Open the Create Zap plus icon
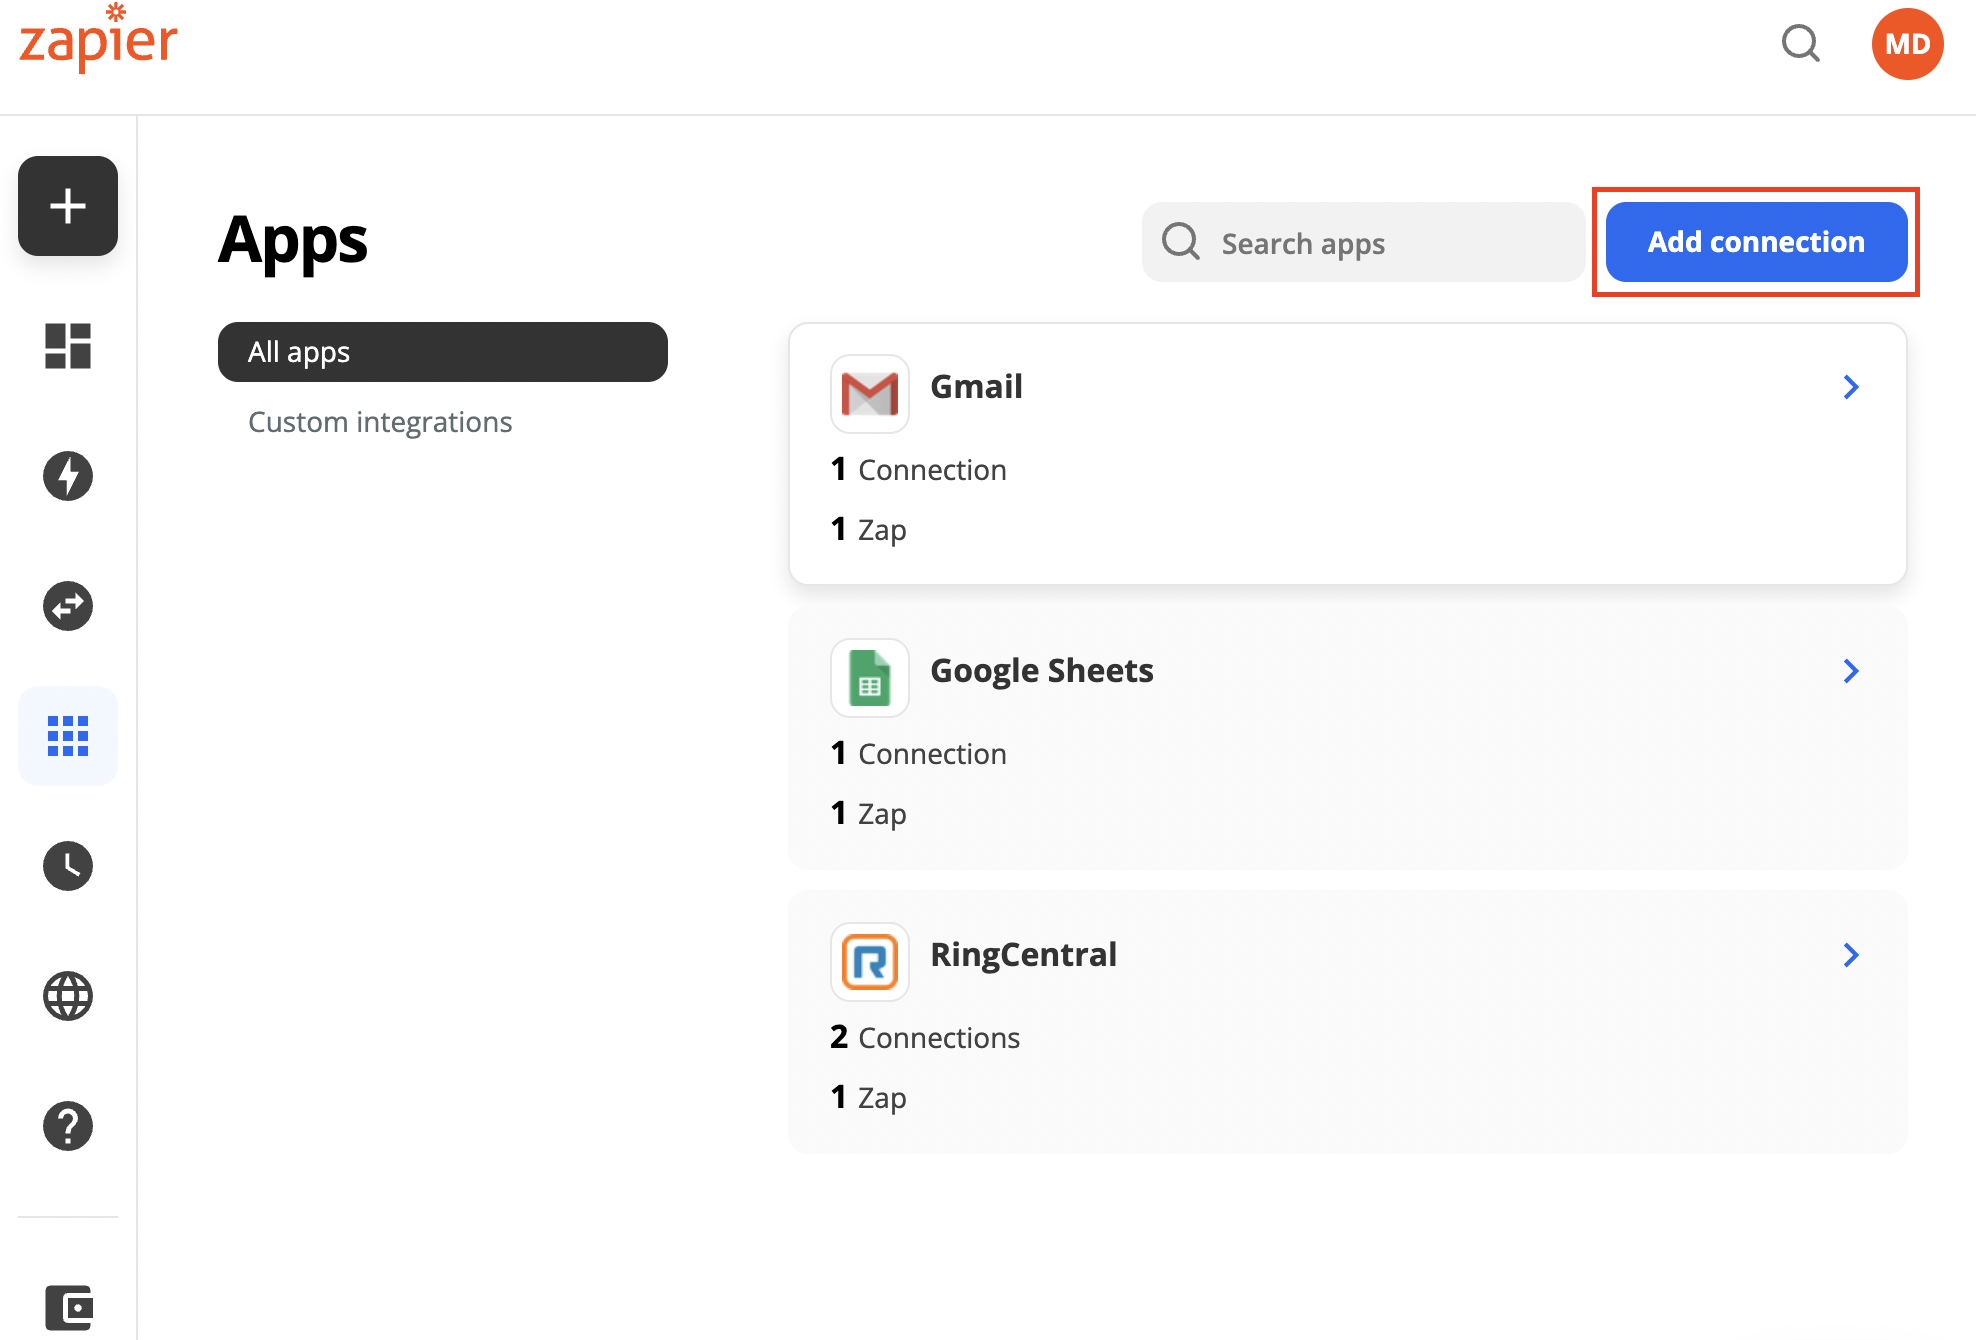 coord(67,206)
